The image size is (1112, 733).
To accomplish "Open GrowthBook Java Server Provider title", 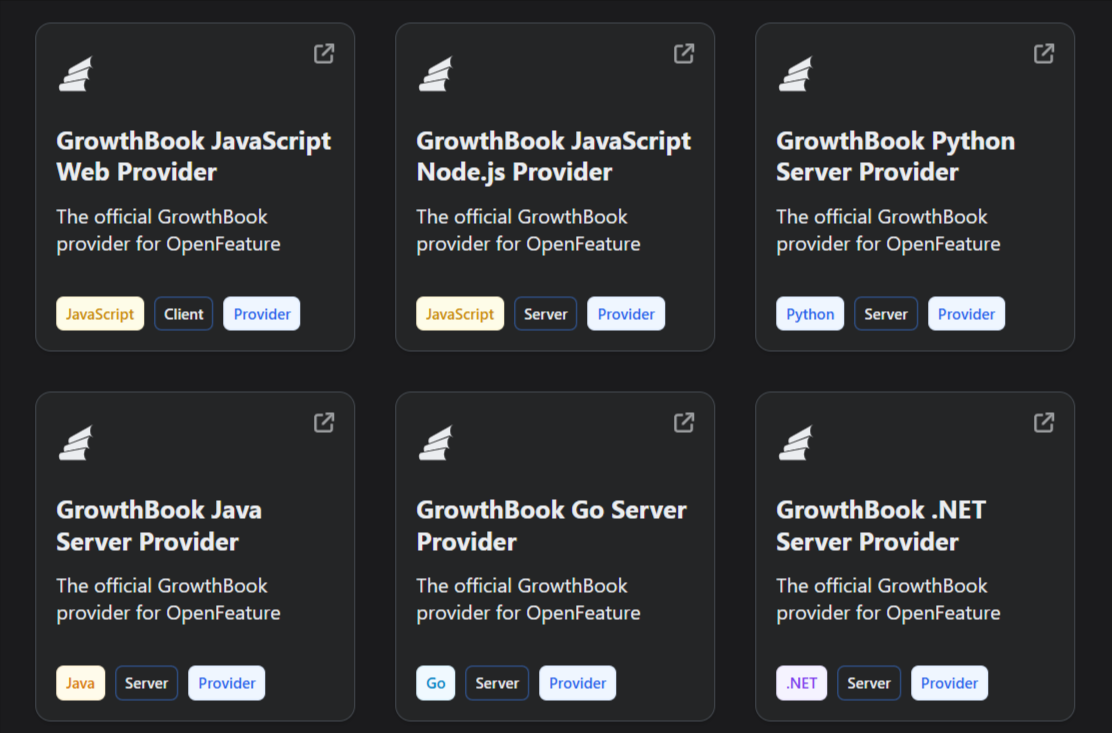I will pyautogui.click(x=159, y=526).
